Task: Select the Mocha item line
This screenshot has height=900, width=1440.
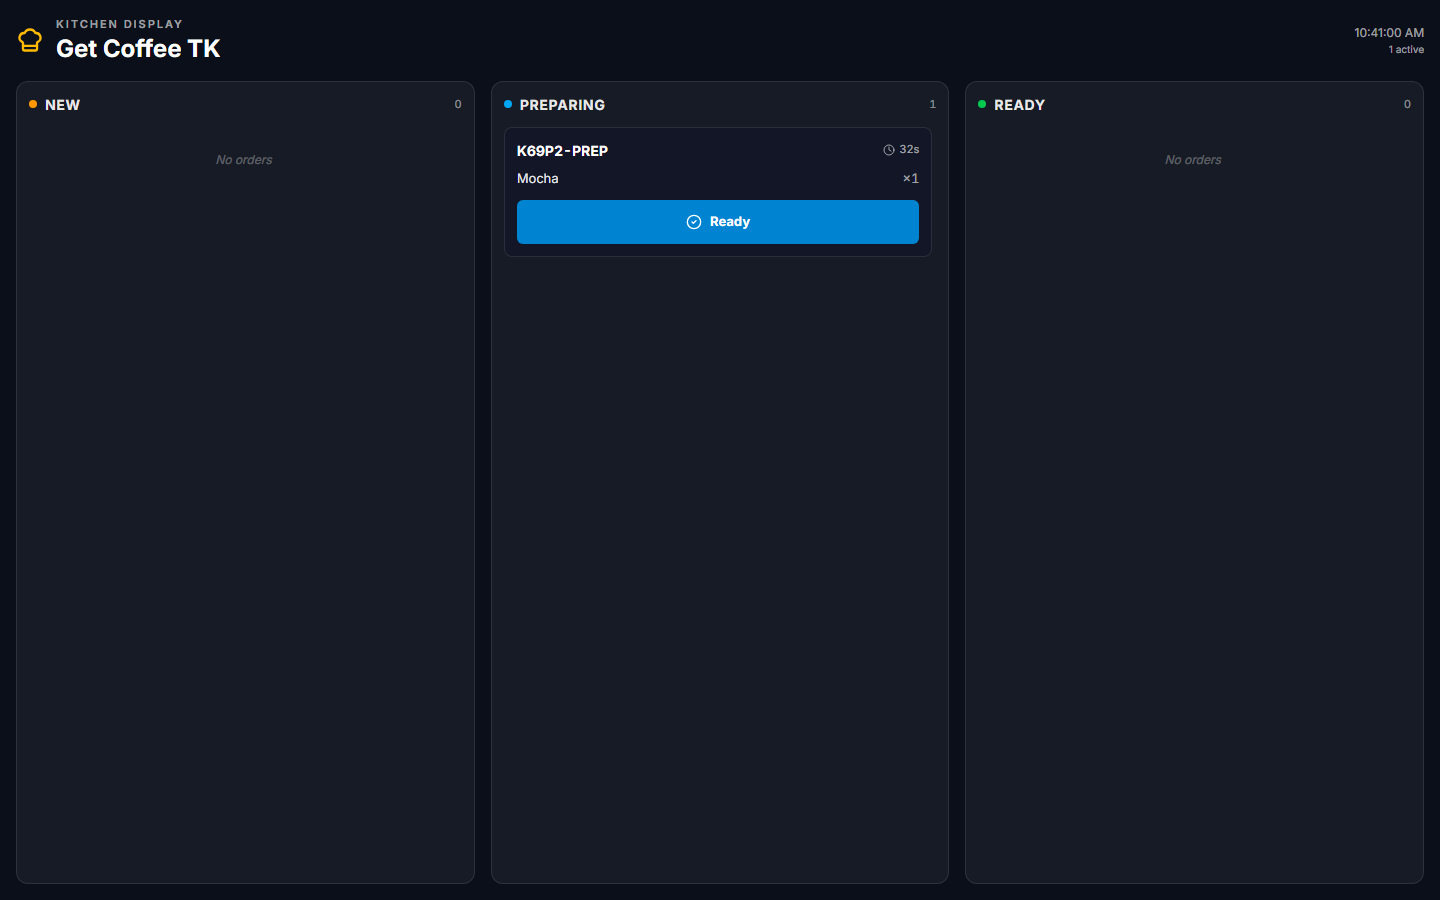Action: coord(538,179)
